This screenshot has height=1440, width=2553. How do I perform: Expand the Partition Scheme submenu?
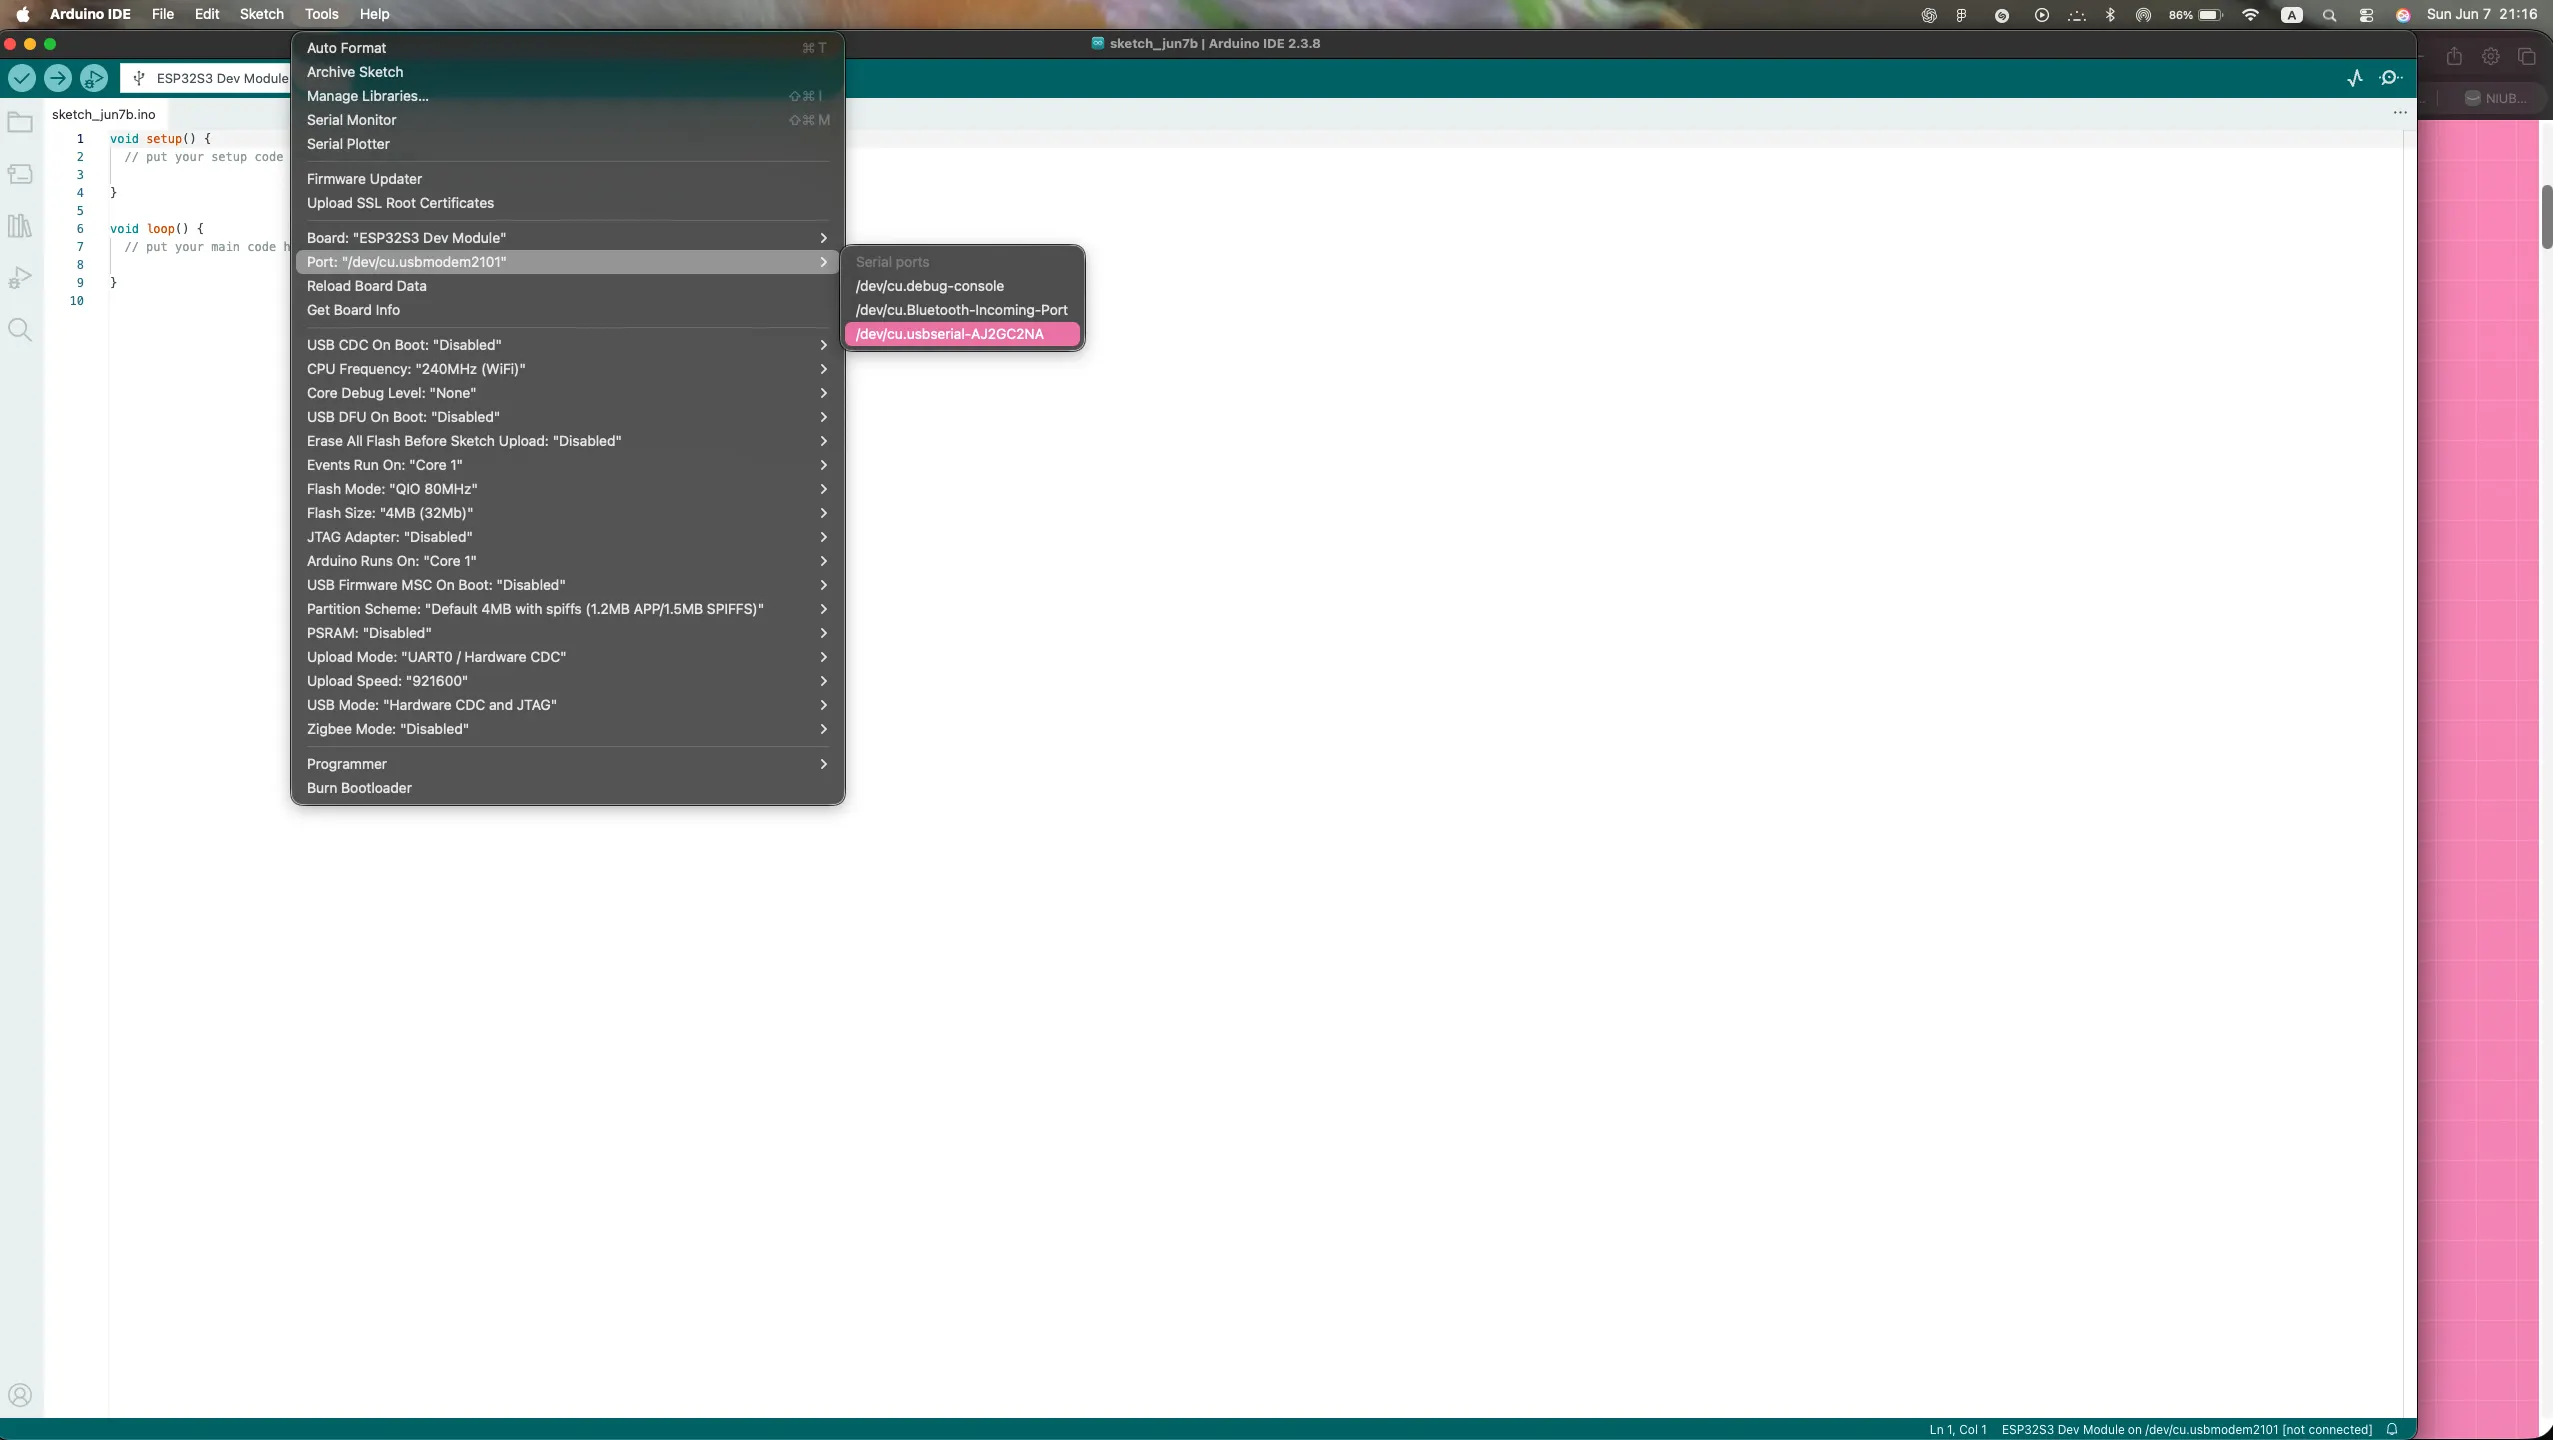[567, 609]
